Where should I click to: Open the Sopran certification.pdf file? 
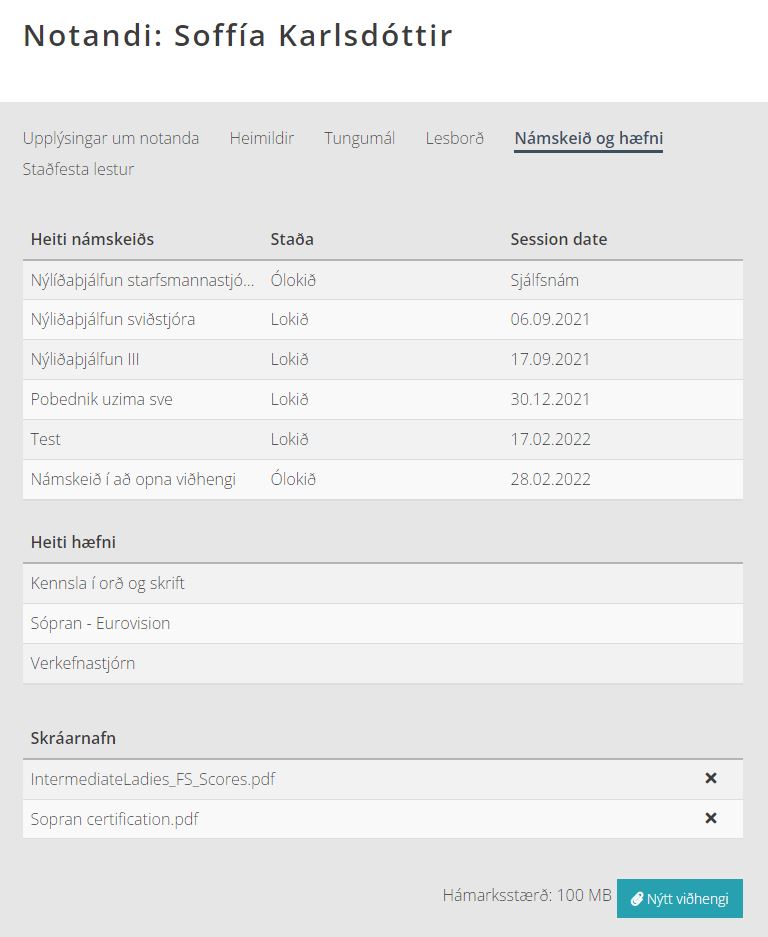(114, 819)
